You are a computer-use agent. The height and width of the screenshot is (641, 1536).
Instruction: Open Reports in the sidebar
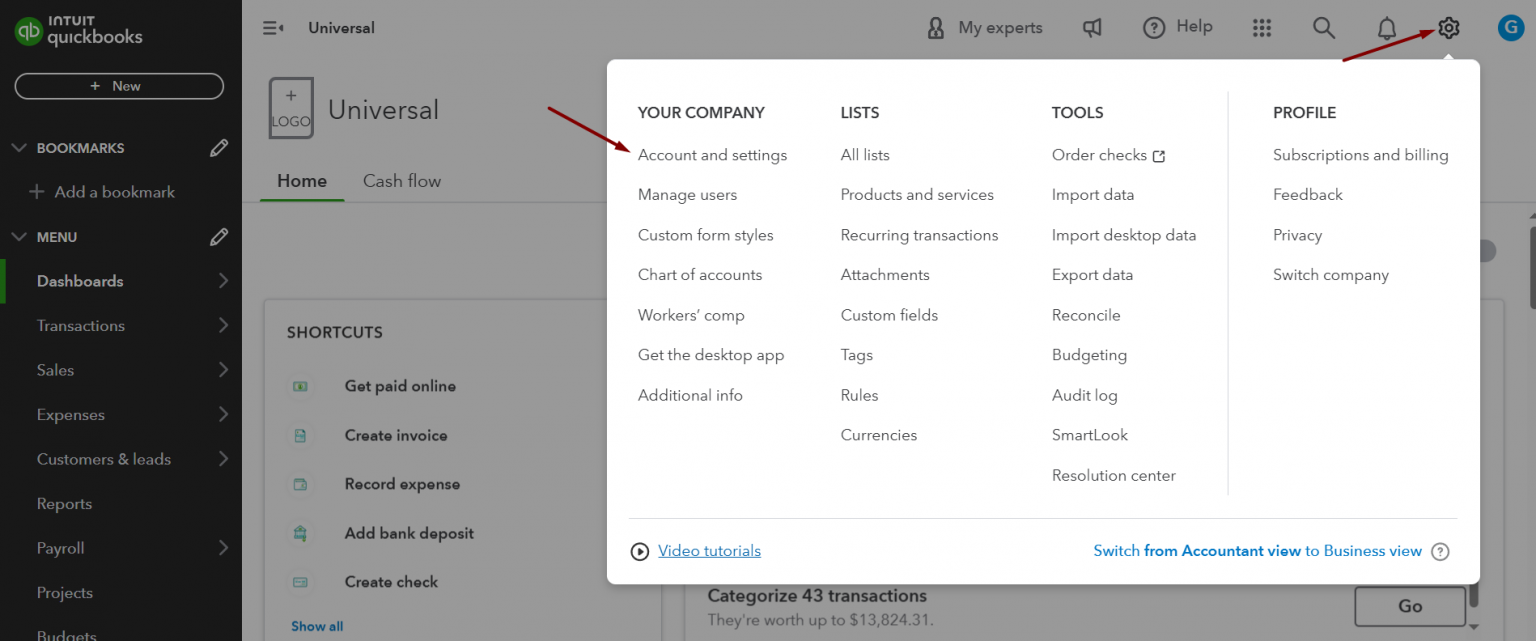click(x=64, y=504)
